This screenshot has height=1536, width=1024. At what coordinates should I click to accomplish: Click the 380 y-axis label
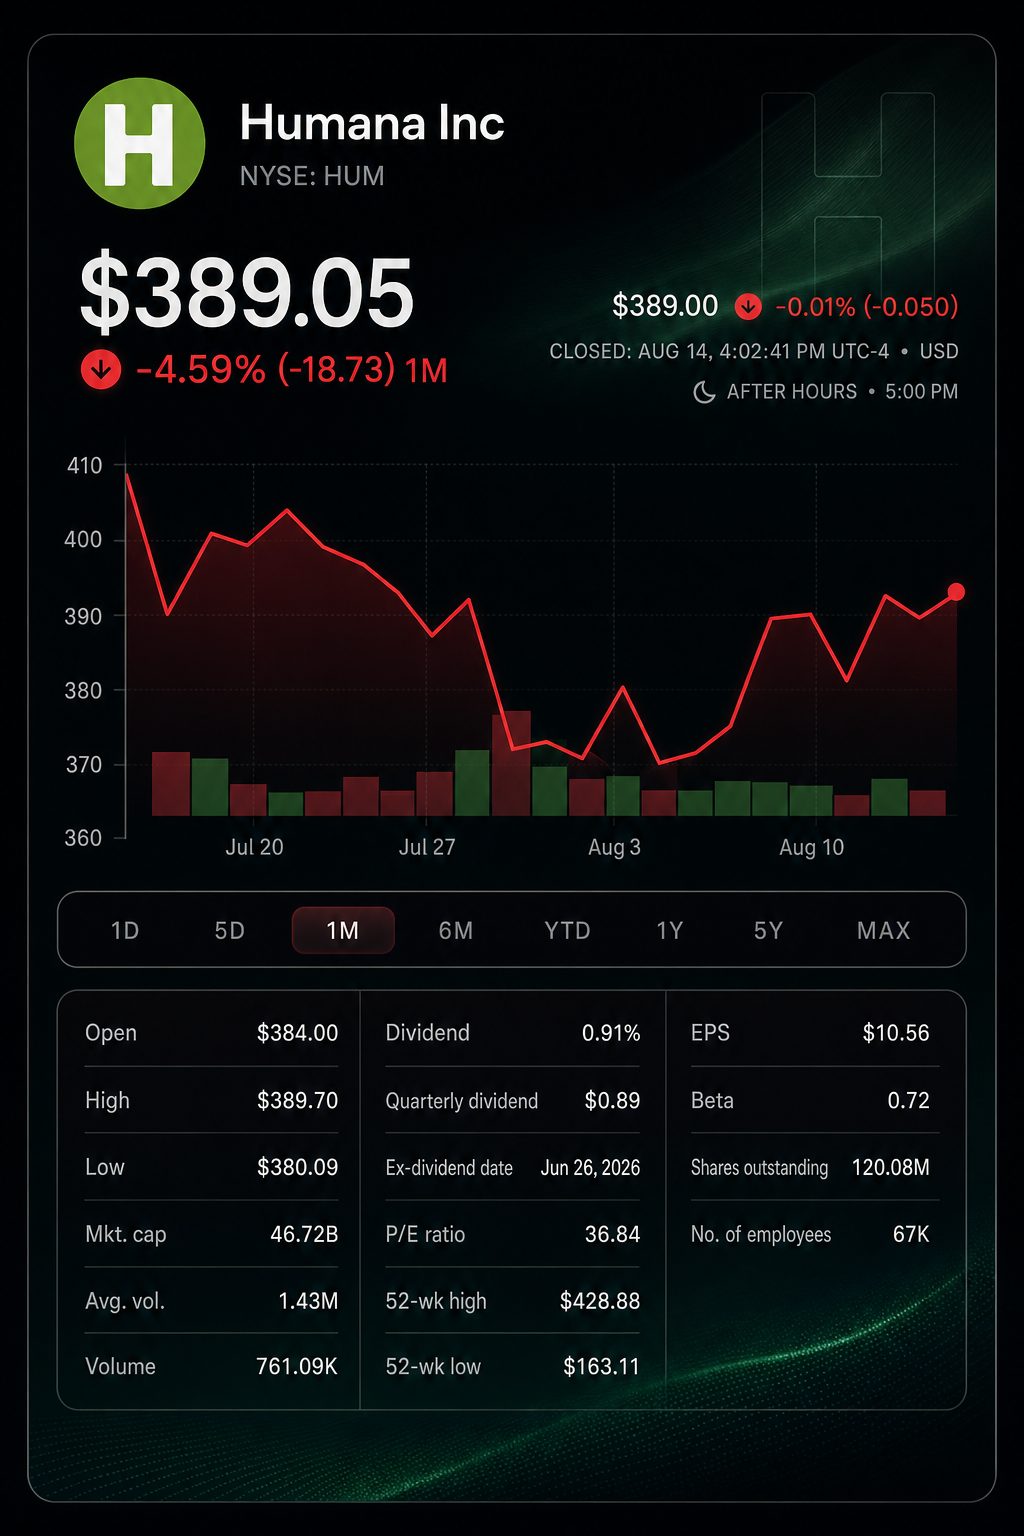pos(84,690)
